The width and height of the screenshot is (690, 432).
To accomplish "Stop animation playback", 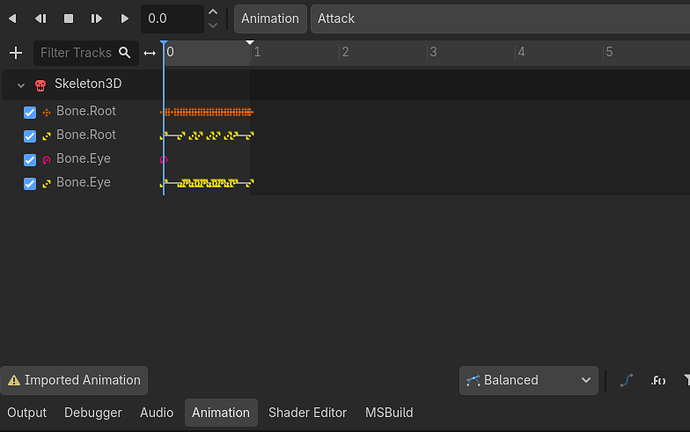I will [x=68, y=18].
